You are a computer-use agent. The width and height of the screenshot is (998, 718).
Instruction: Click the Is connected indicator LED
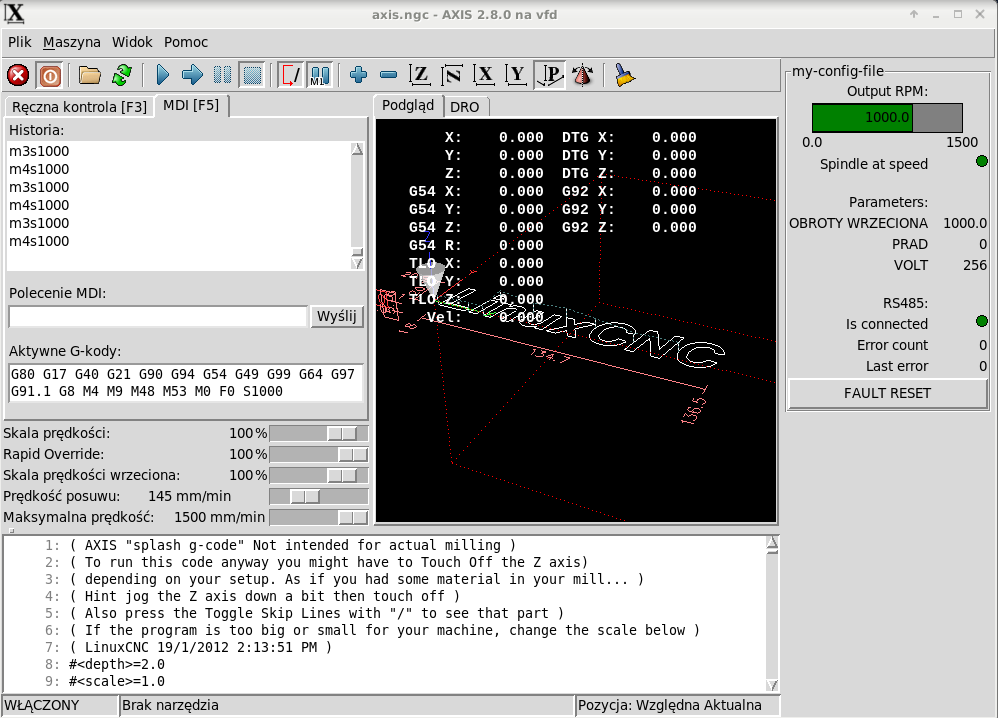click(x=981, y=321)
